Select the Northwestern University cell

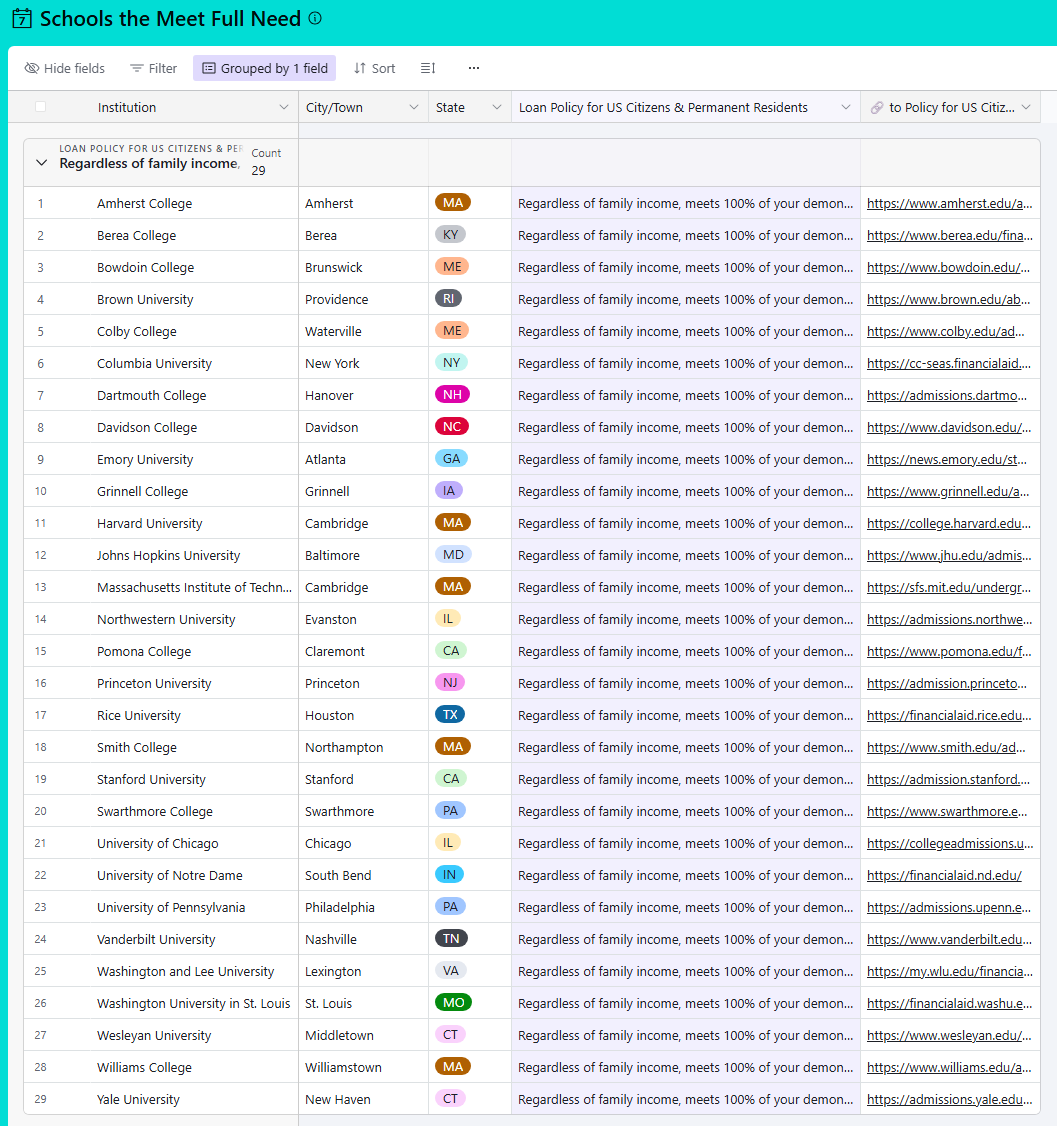[194, 619]
